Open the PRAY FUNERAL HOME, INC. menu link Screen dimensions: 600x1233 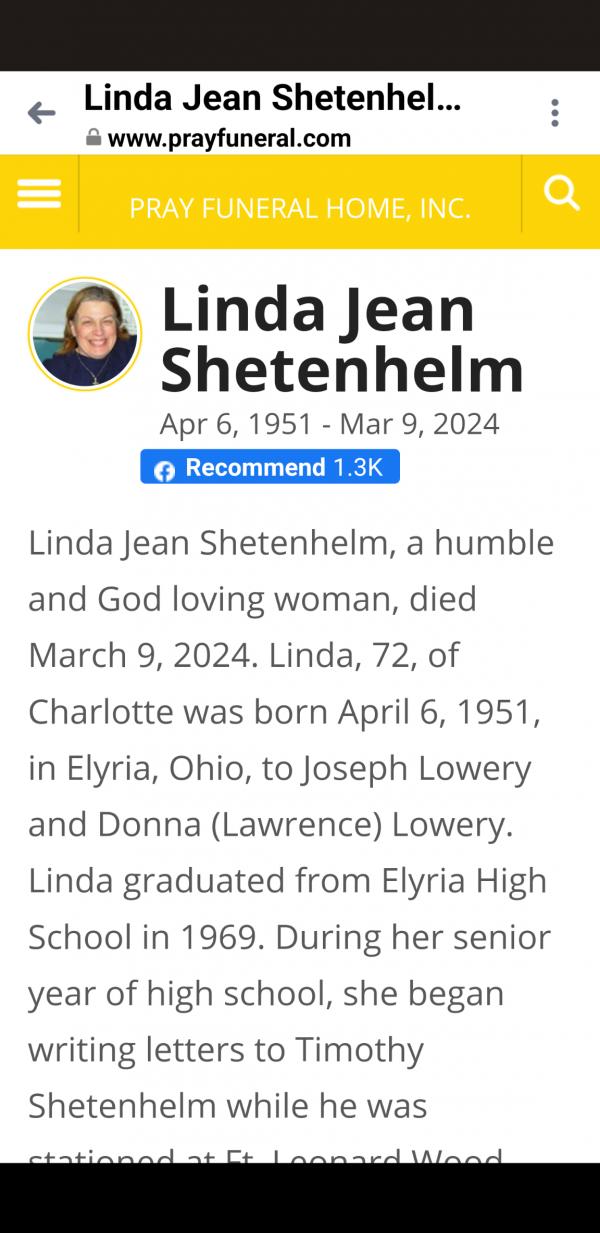[300, 208]
